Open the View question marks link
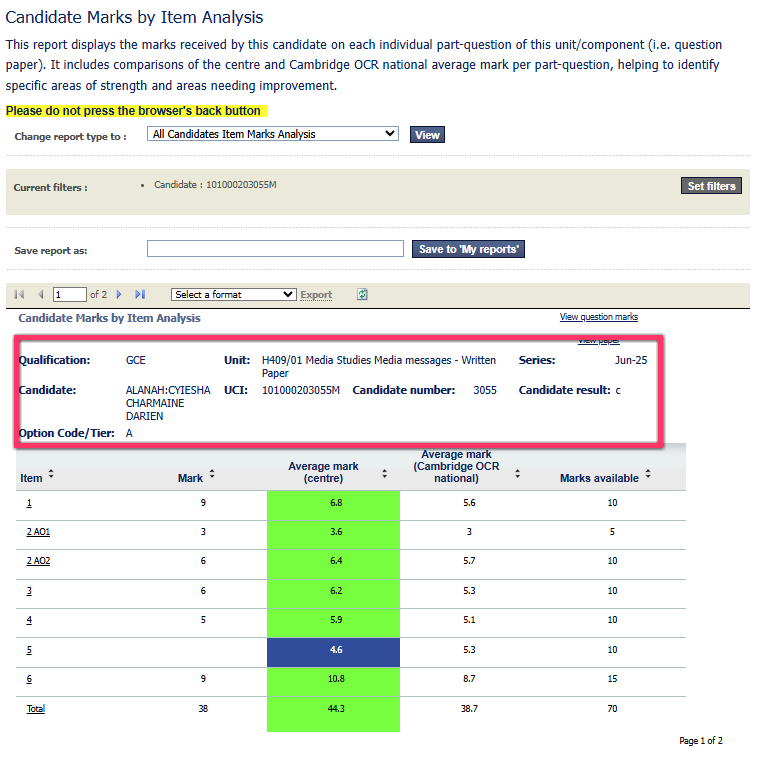Viewport: 758px width, 758px height. click(x=598, y=317)
